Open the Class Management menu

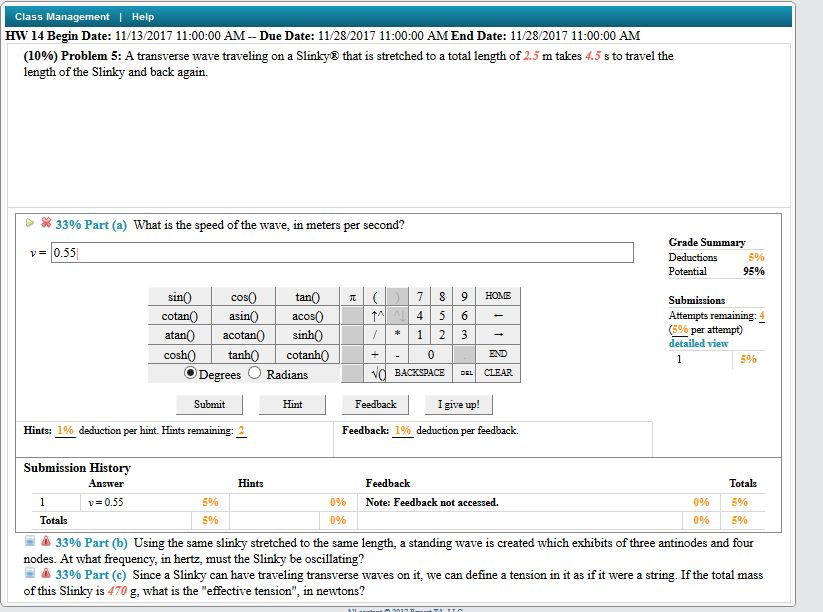[x=62, y=17]
